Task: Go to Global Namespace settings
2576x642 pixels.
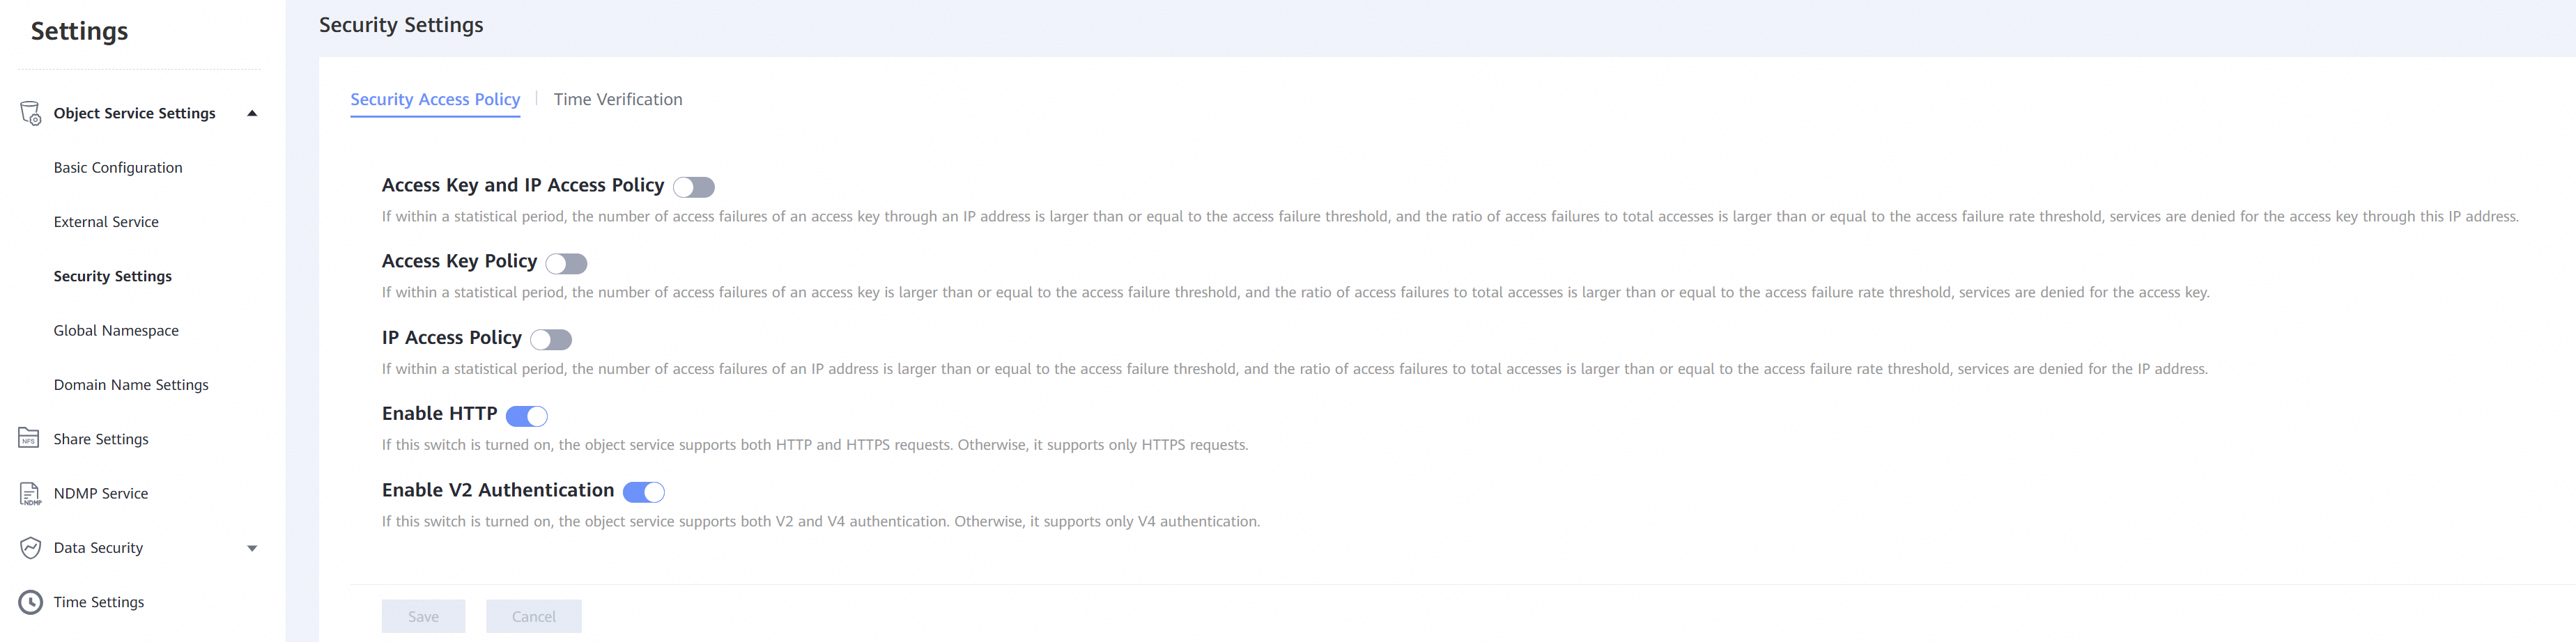Action: (116, 330)
